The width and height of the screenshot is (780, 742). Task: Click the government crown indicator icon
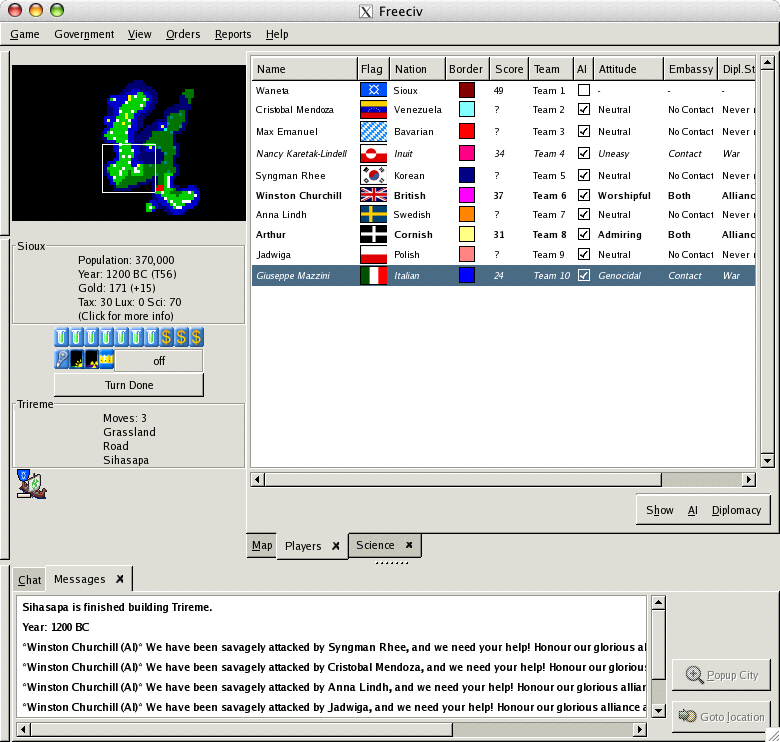pos(106,359)
